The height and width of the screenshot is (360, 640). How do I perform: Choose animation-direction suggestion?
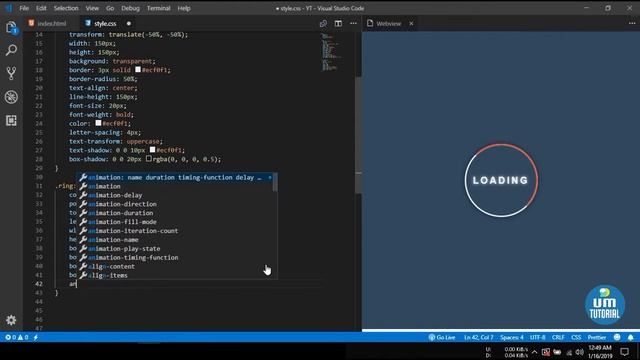175,204
